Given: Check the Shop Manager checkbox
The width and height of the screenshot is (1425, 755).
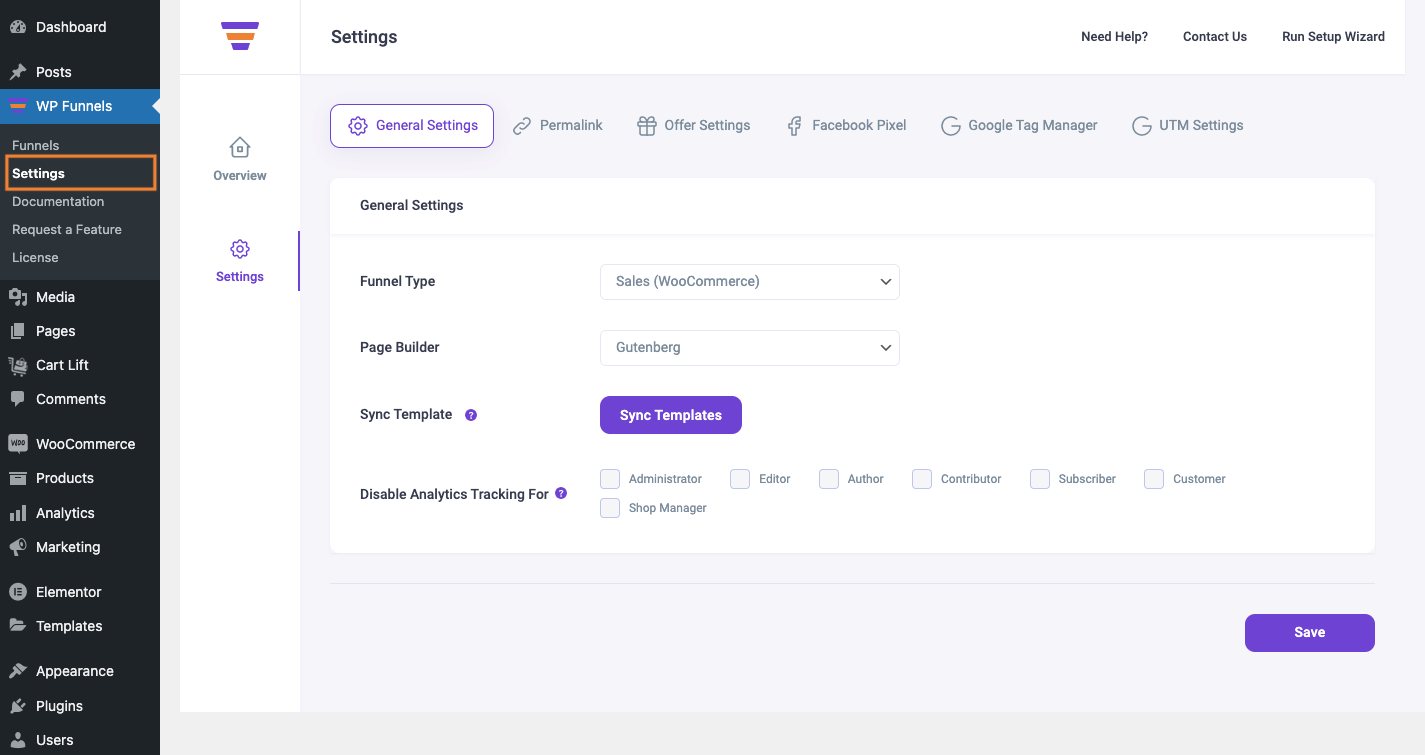Looking at the screenshot, I should click(610, 508).
